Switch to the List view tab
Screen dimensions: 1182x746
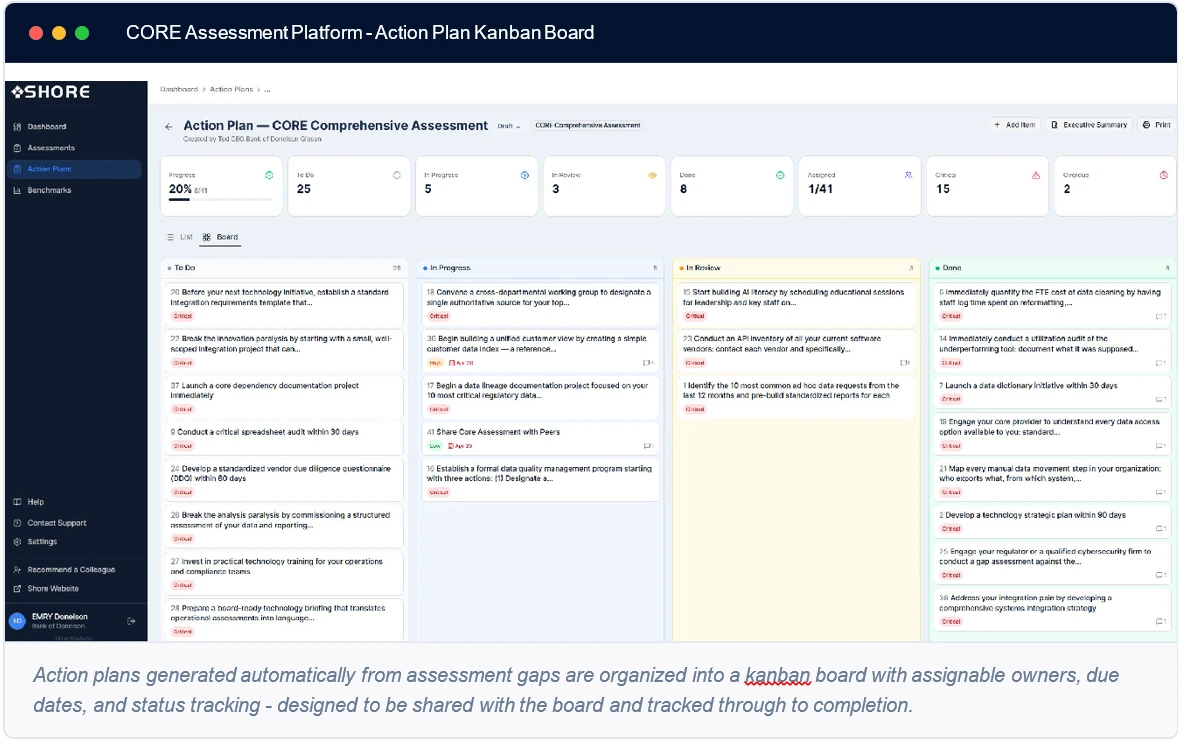[179, 237]
